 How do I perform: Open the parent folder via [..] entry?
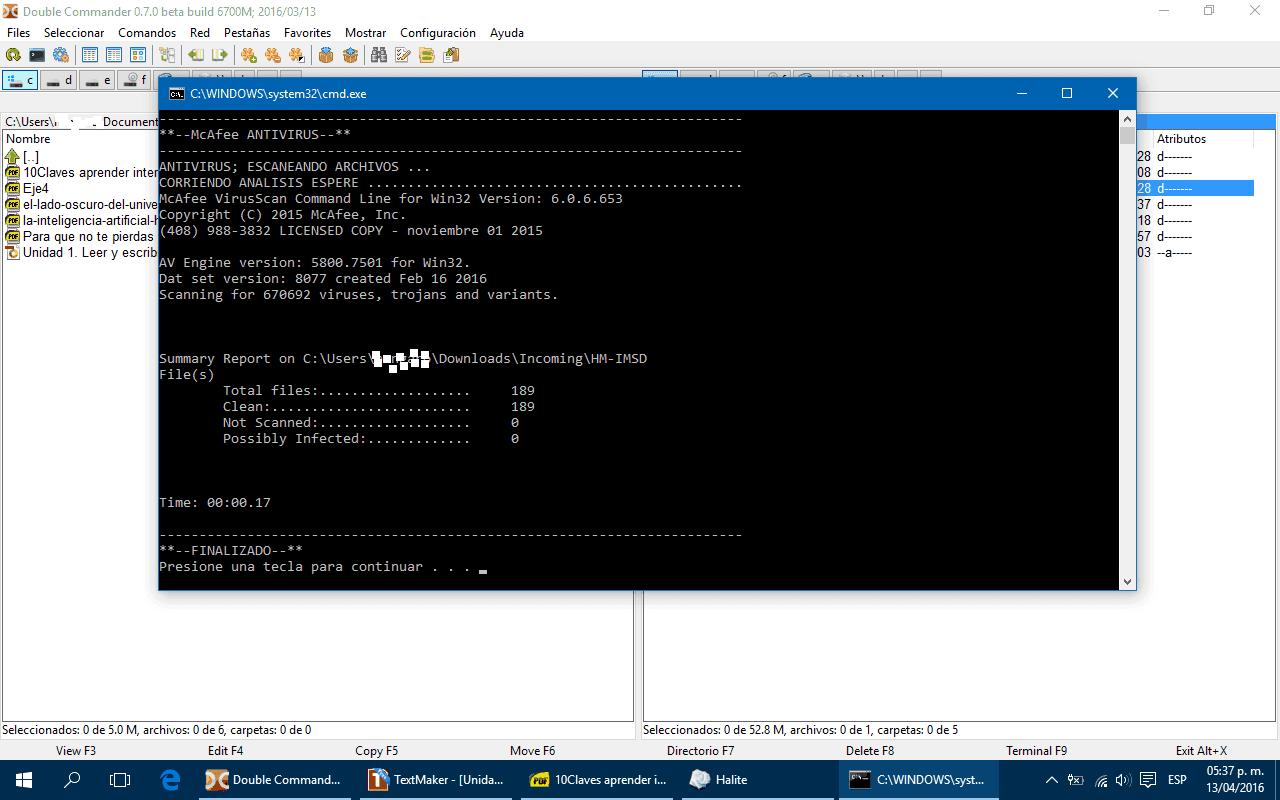coord(30,156)
